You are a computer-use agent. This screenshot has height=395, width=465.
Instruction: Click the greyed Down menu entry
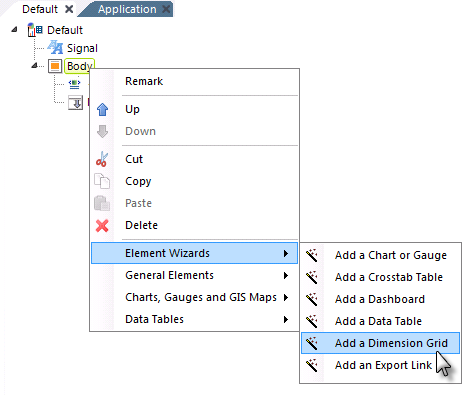pyautogui.click(x=195, y=131)
